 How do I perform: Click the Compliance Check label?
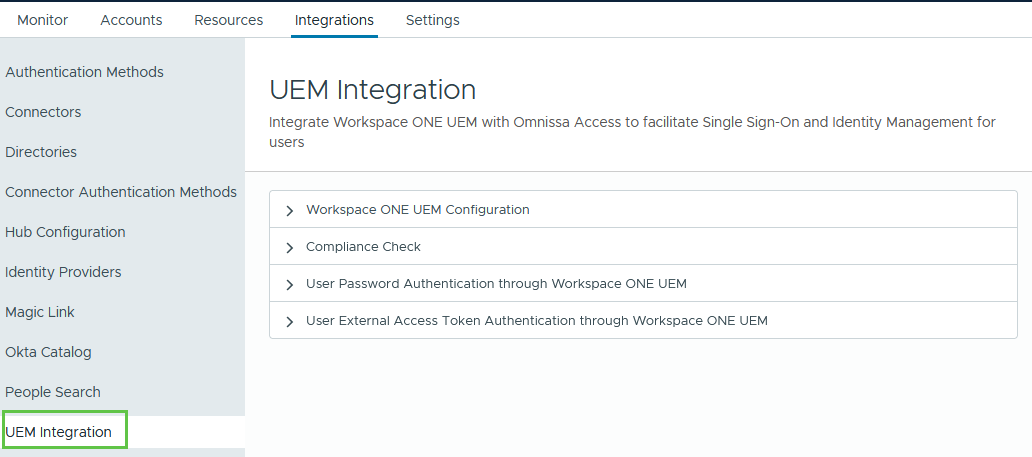point(363,246)
